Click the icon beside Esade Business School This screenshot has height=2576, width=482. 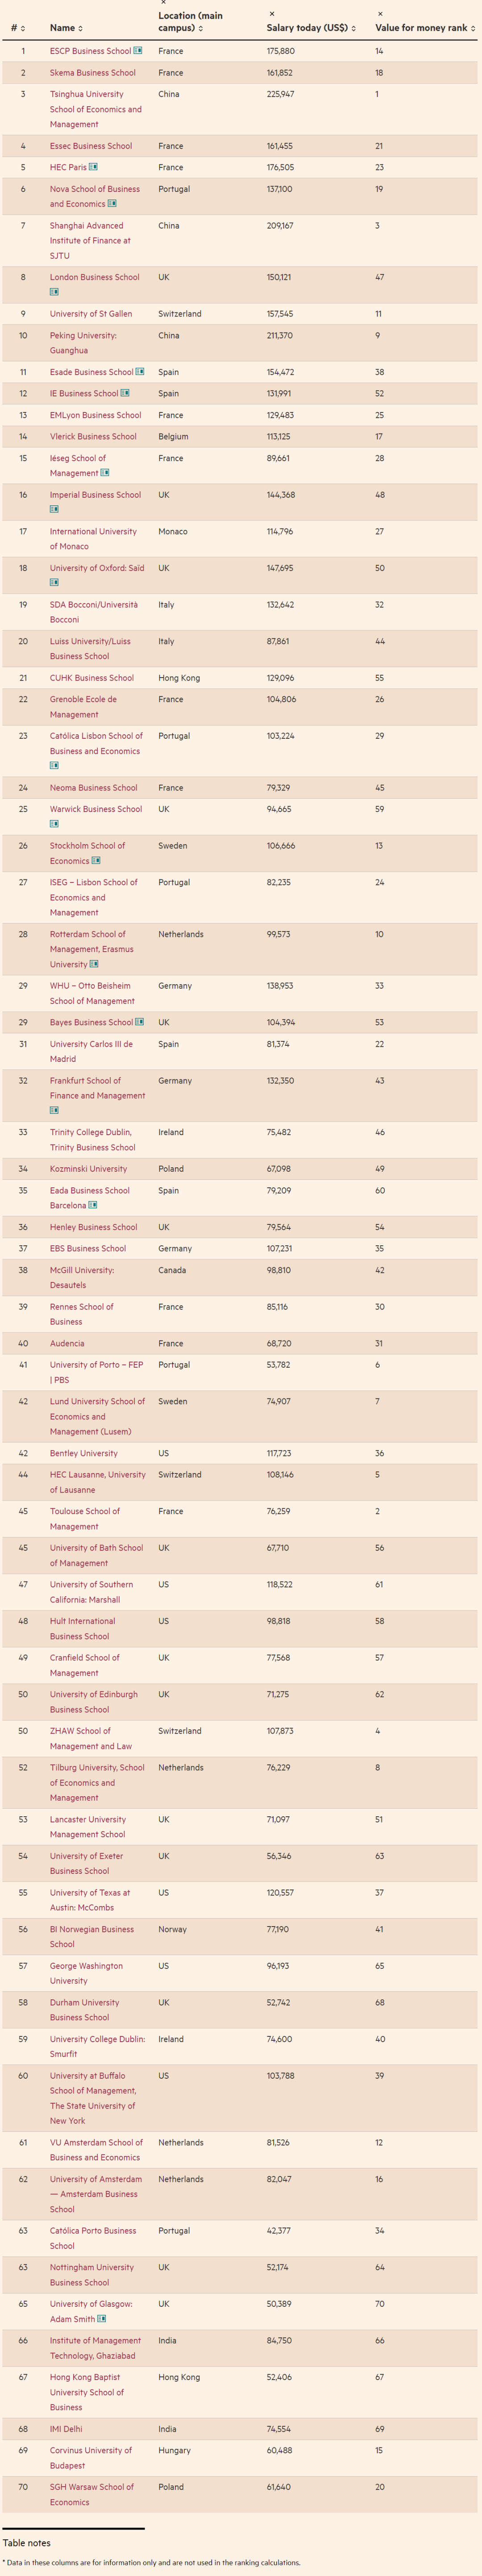(140, 372)
